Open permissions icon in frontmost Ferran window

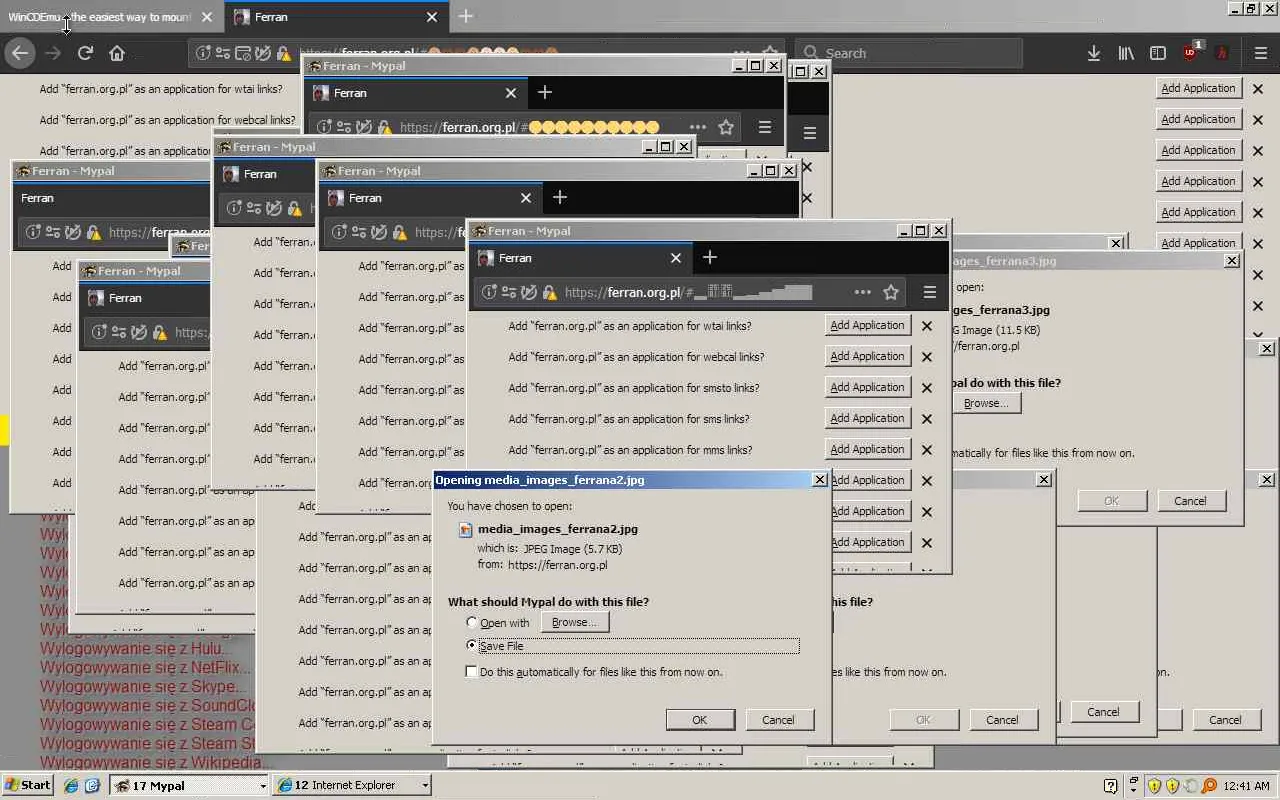coord(509,293)
